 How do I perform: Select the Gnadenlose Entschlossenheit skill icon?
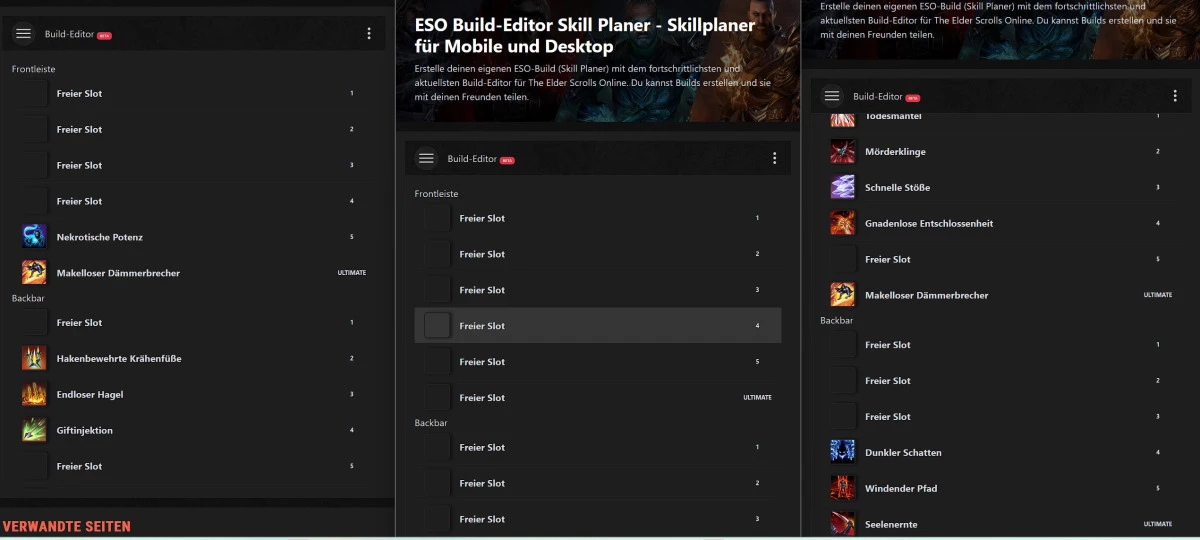click(842, 223)
